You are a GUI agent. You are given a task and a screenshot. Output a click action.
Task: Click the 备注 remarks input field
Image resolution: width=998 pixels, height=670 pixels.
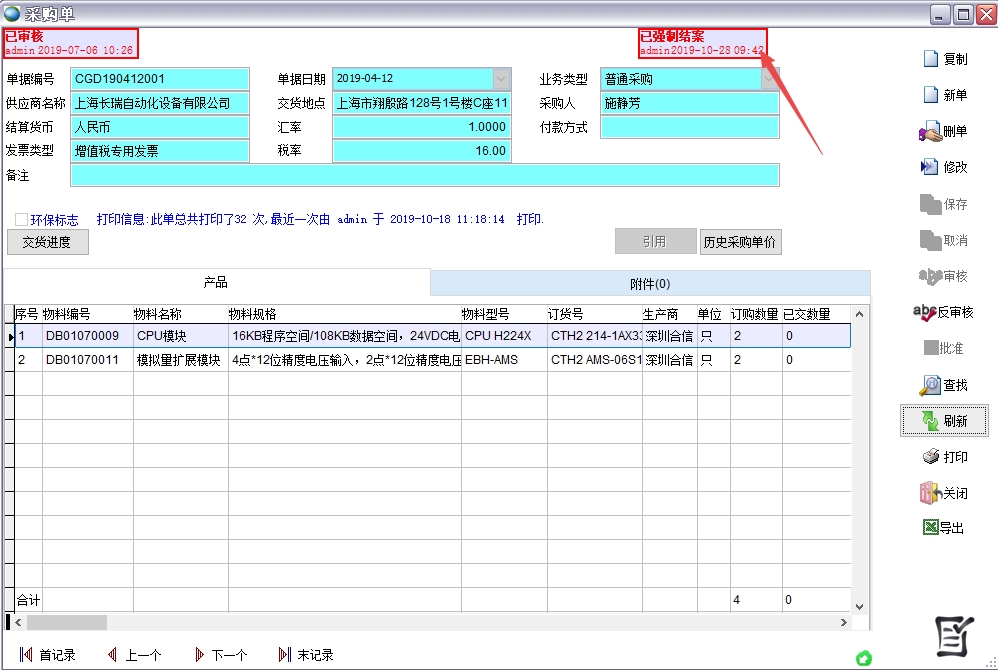[424, 175]
